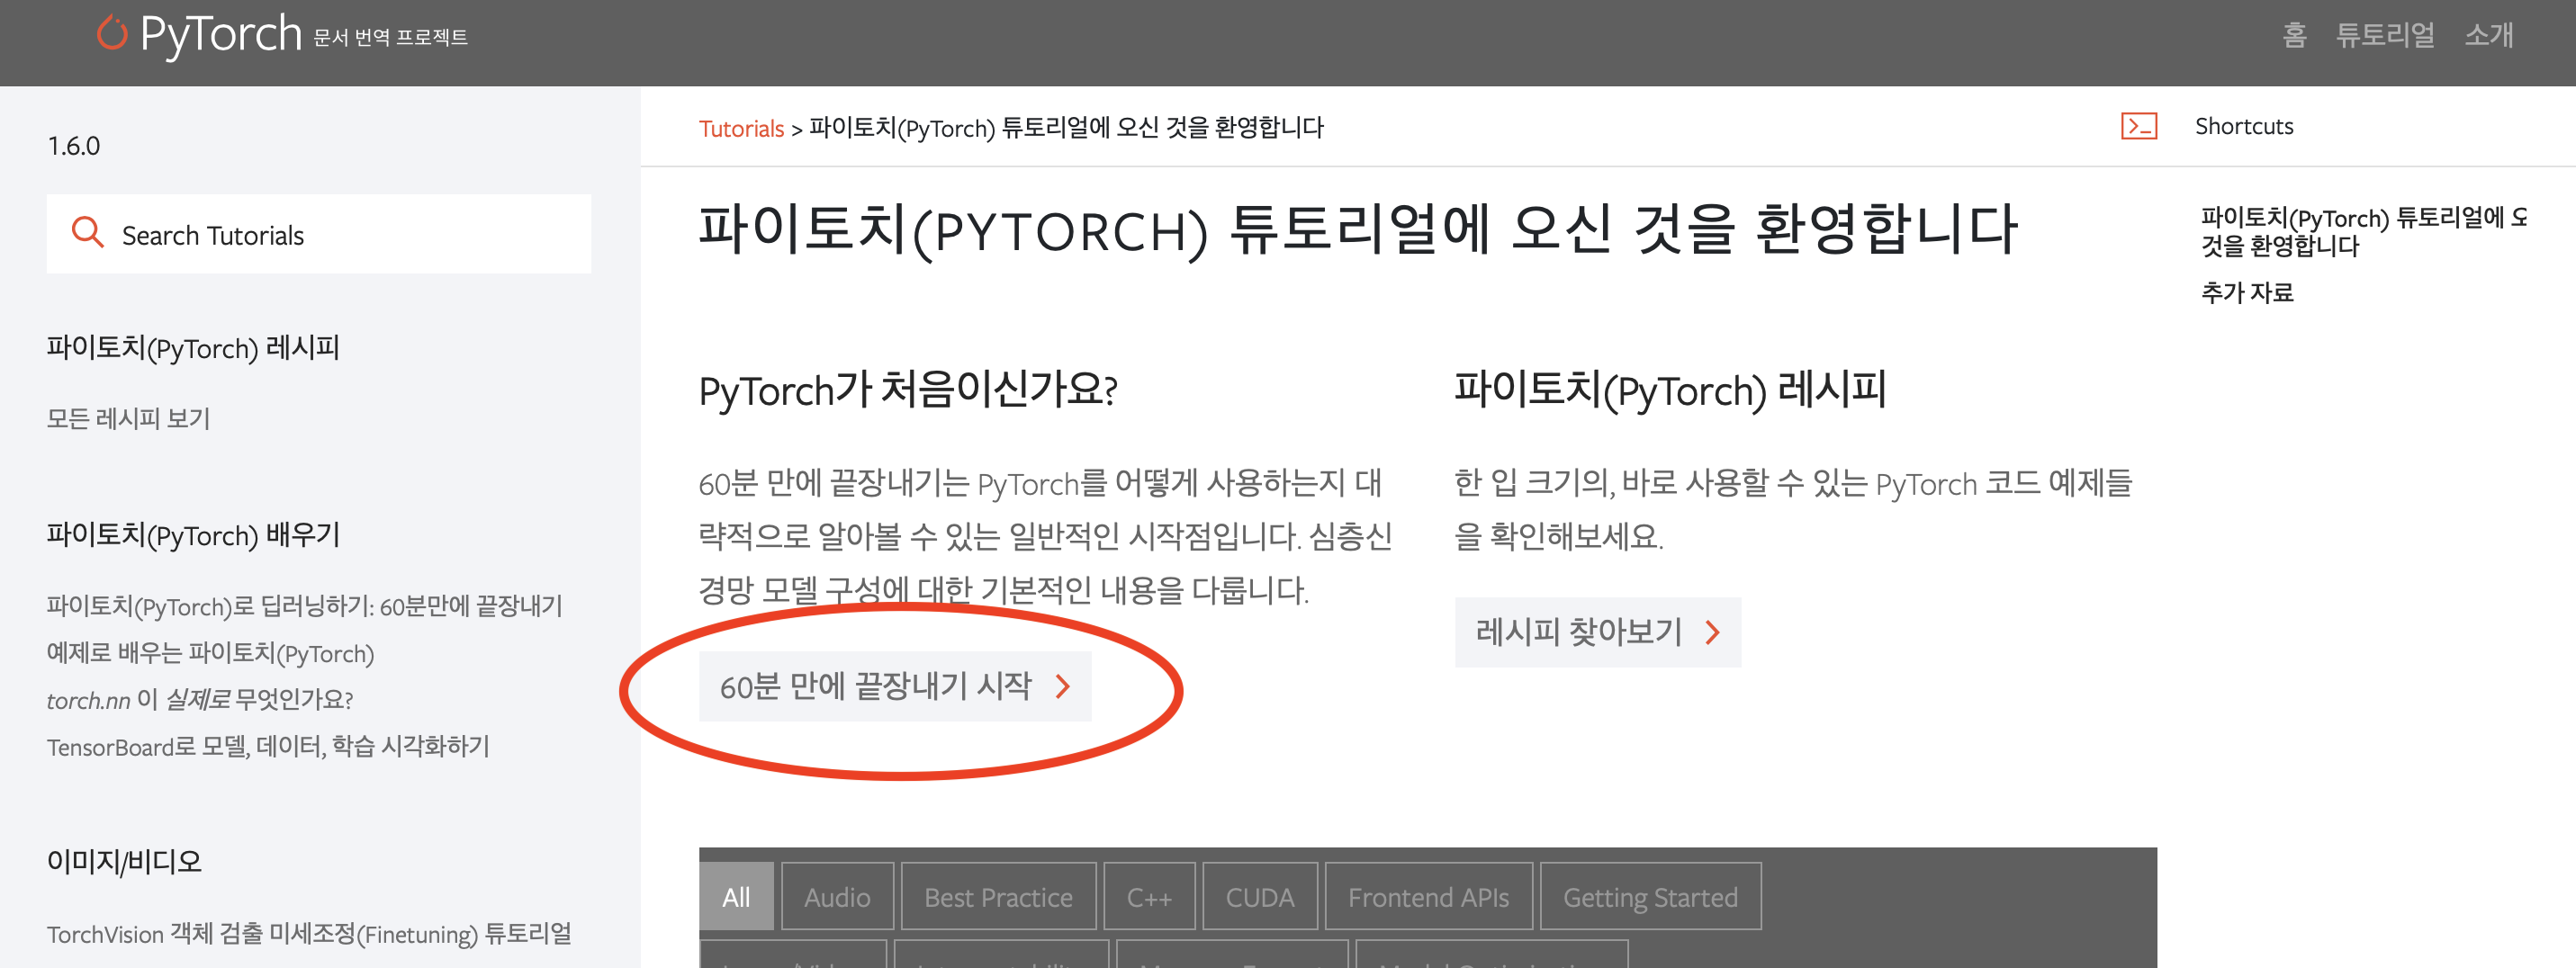Open the Tutorials breadcrumb link
2576x968 pixels.
(741, 128)
